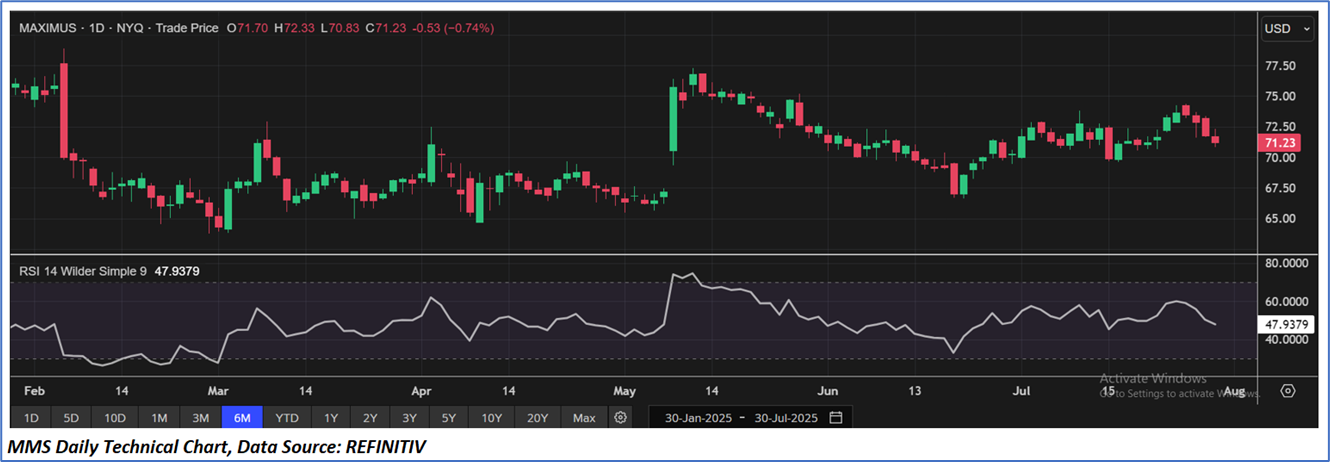
Task: Click the 40.0000 RSI axis label
Action: tap(1287, 340)
